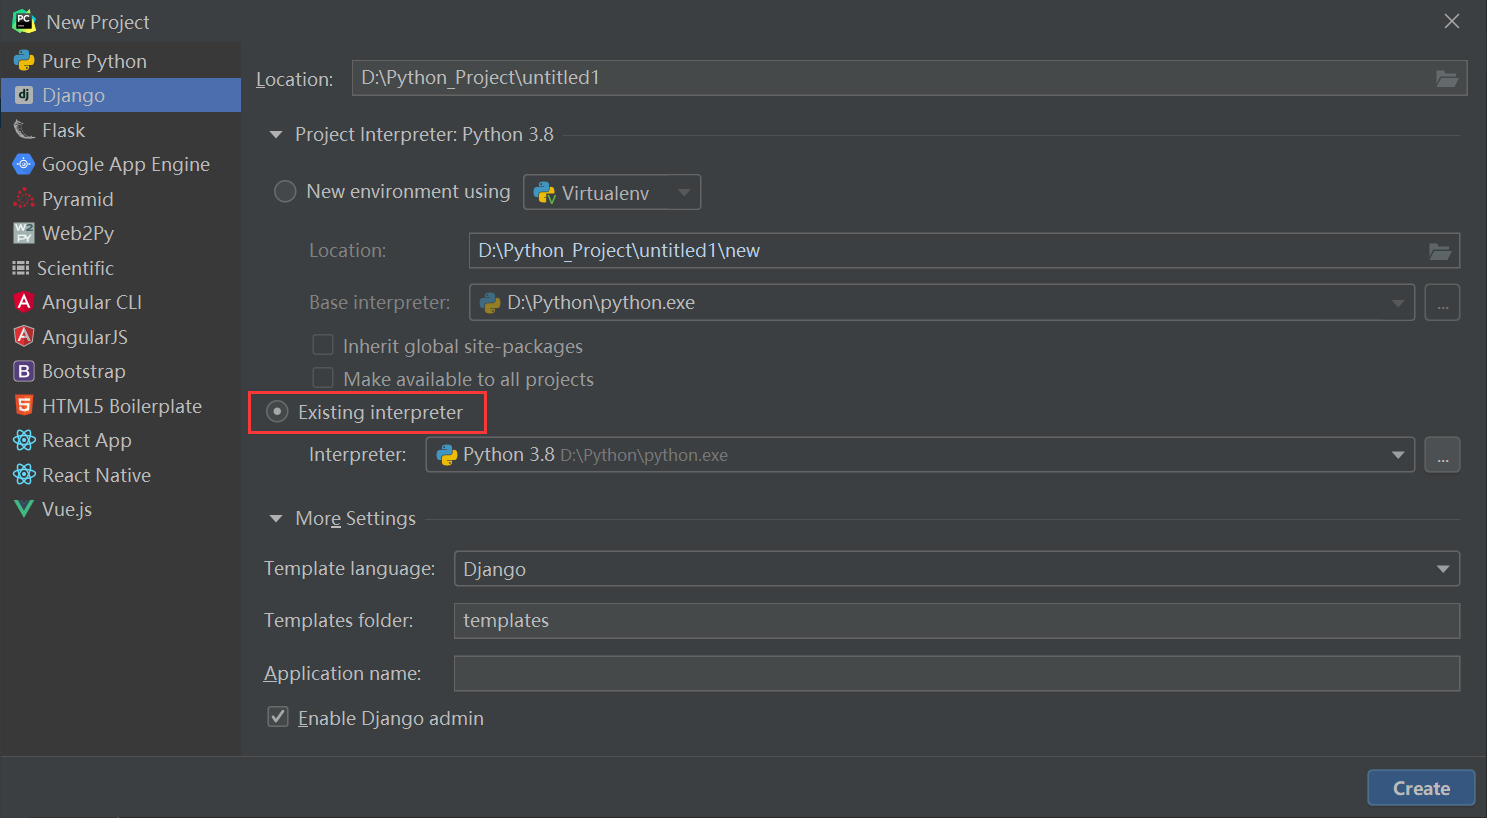This screenshot has height=818, width=1487.
Task: Select Angular CLI project type
Action: tap(120, 302)
